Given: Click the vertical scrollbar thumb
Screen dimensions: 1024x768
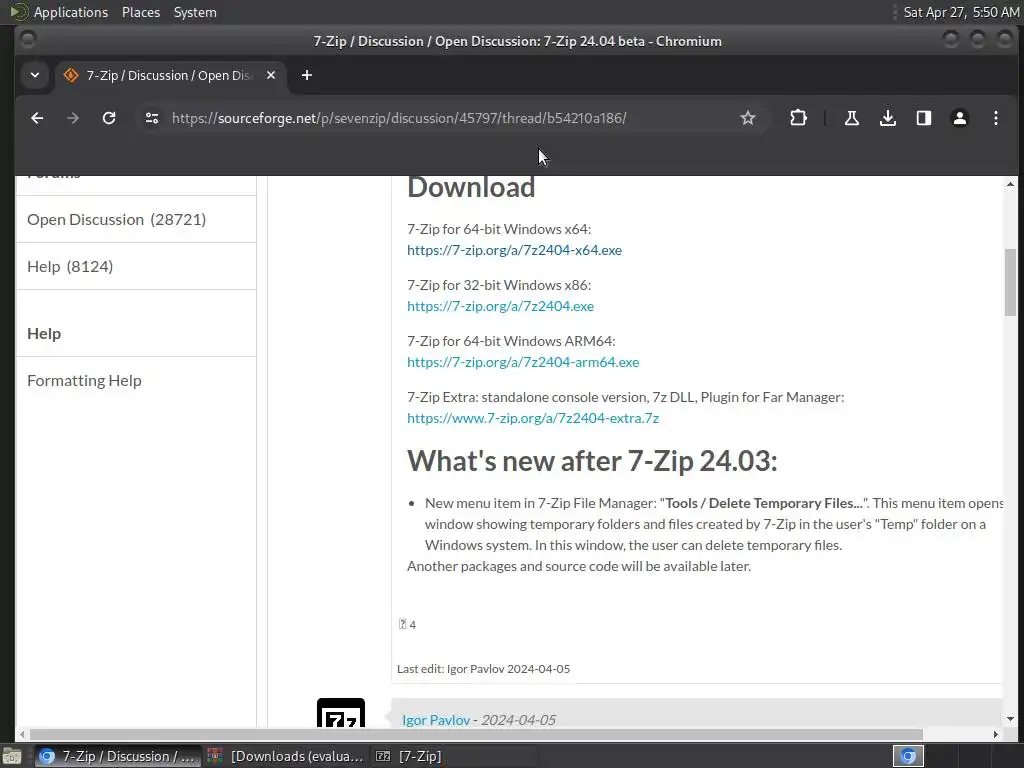Looking at the screenshot, I should click(1010, 283).
